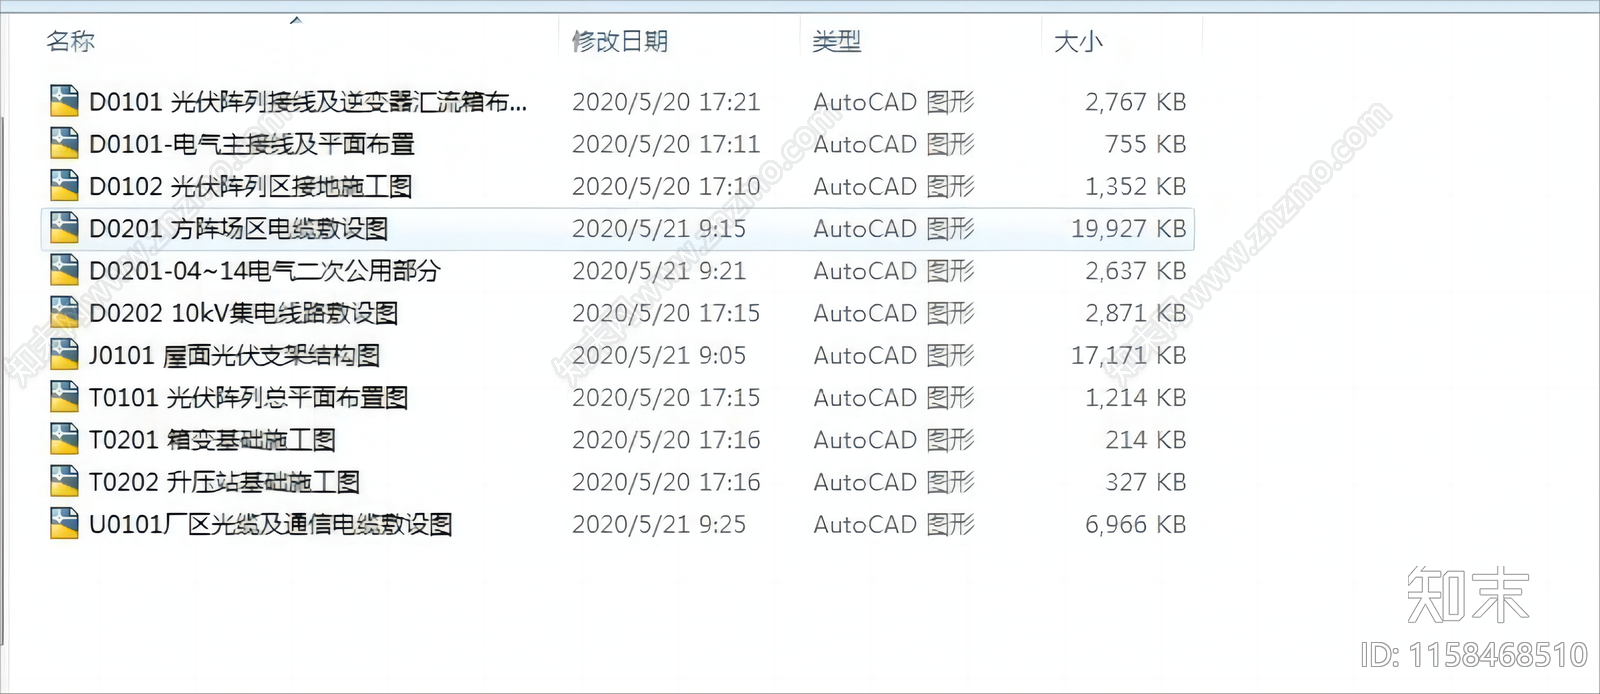The width and height of the screenshot is (1600, 694).
Task: Select file name D0201 方阵场区电缆敷设图
Action: coord(239,229)
